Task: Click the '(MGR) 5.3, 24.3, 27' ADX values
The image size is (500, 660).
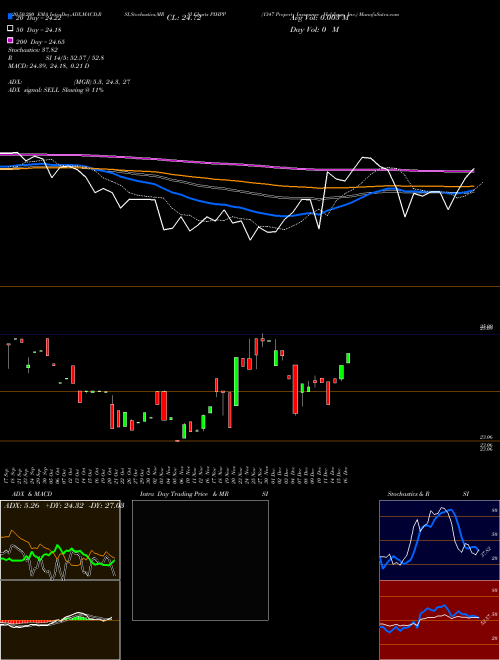Action: point(102,82)
